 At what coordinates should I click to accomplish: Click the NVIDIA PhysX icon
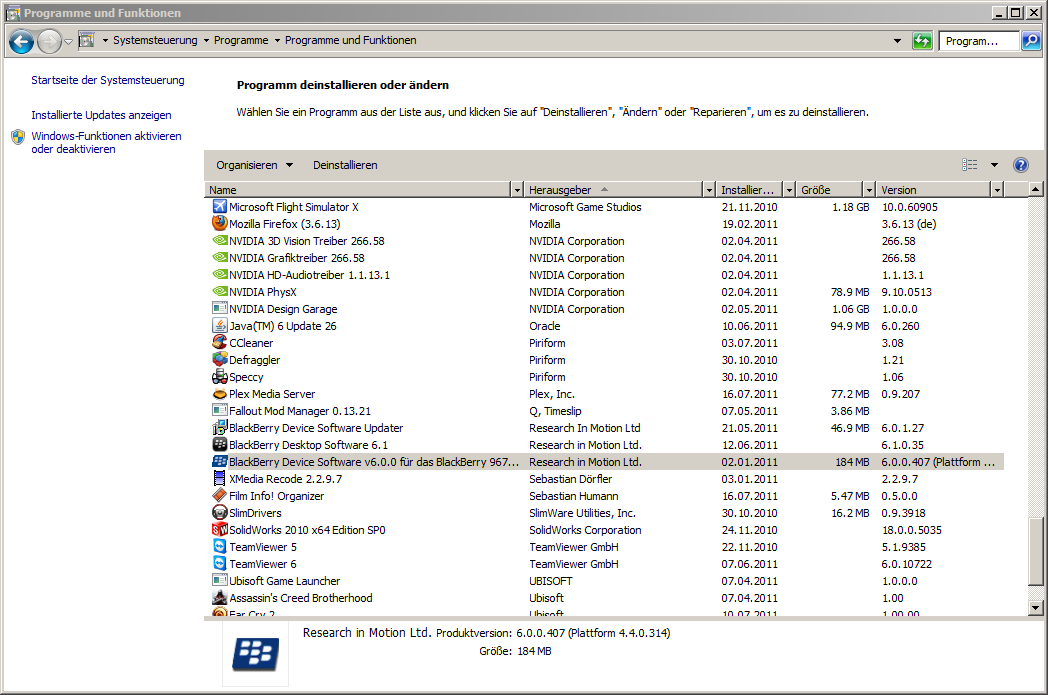coord(219,291)
